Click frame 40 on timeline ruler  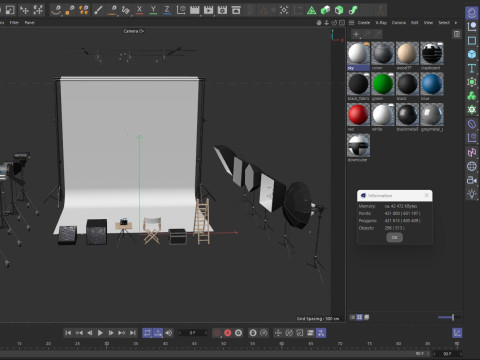click(165, 344)
